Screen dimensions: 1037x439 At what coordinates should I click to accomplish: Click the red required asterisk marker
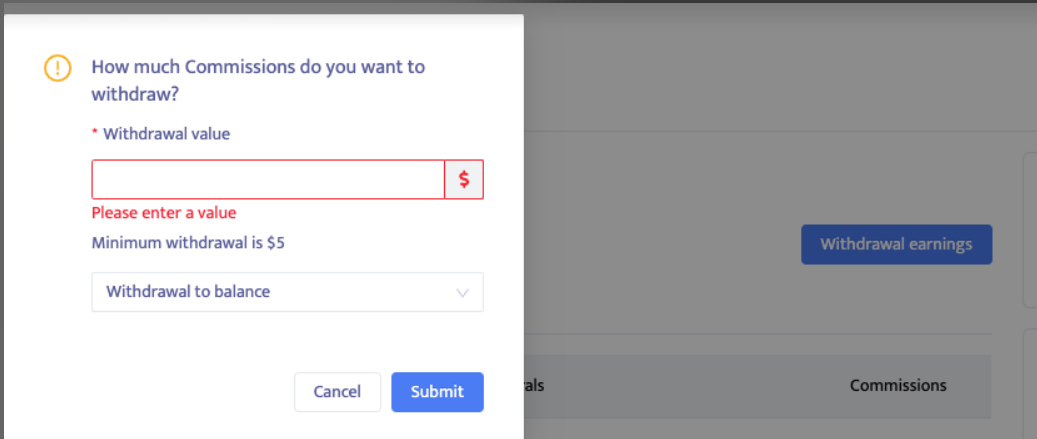point(95,134)
